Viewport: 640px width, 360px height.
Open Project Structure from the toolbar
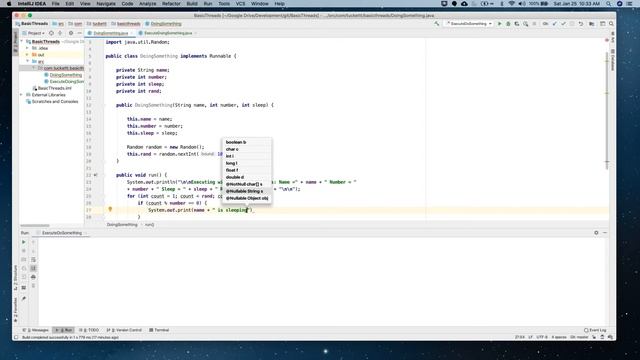[x=591, y=24]
